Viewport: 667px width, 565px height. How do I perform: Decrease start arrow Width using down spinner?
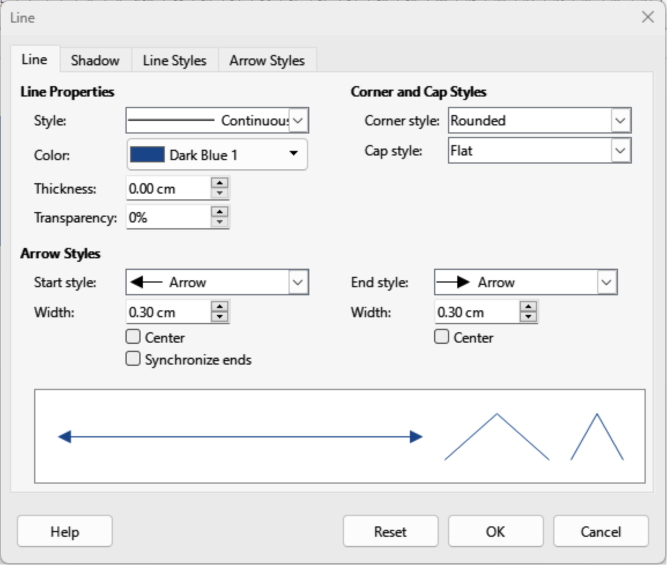[x=220, y=318]
